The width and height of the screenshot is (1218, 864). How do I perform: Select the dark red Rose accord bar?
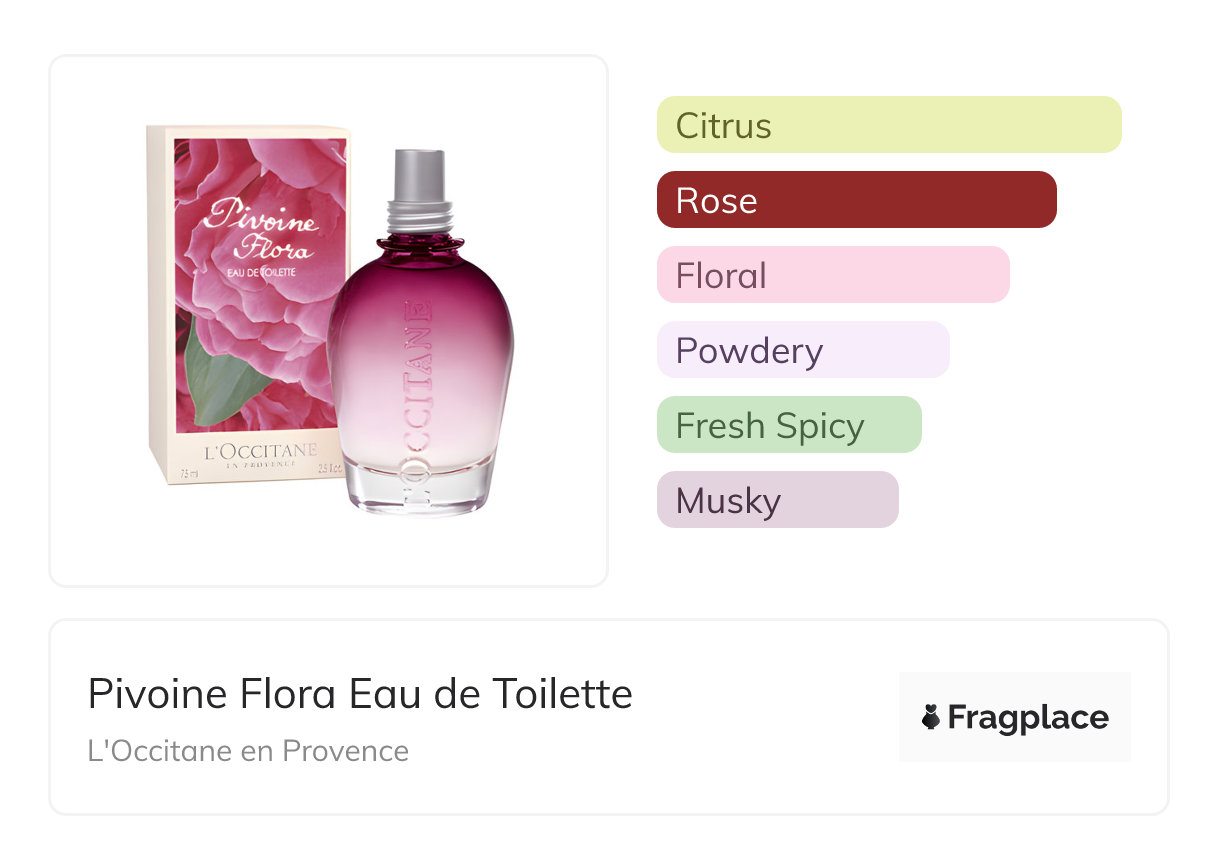(856, 200)
